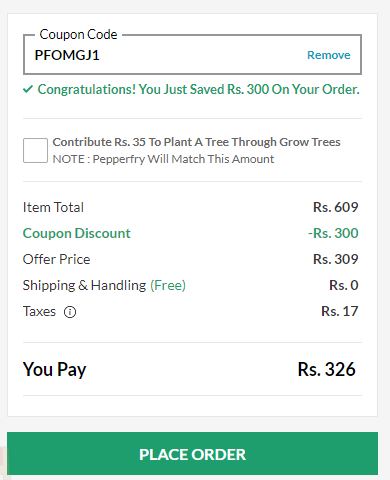
Task: Click the -Rs. 300 discount amount
Action: point(333,233)
